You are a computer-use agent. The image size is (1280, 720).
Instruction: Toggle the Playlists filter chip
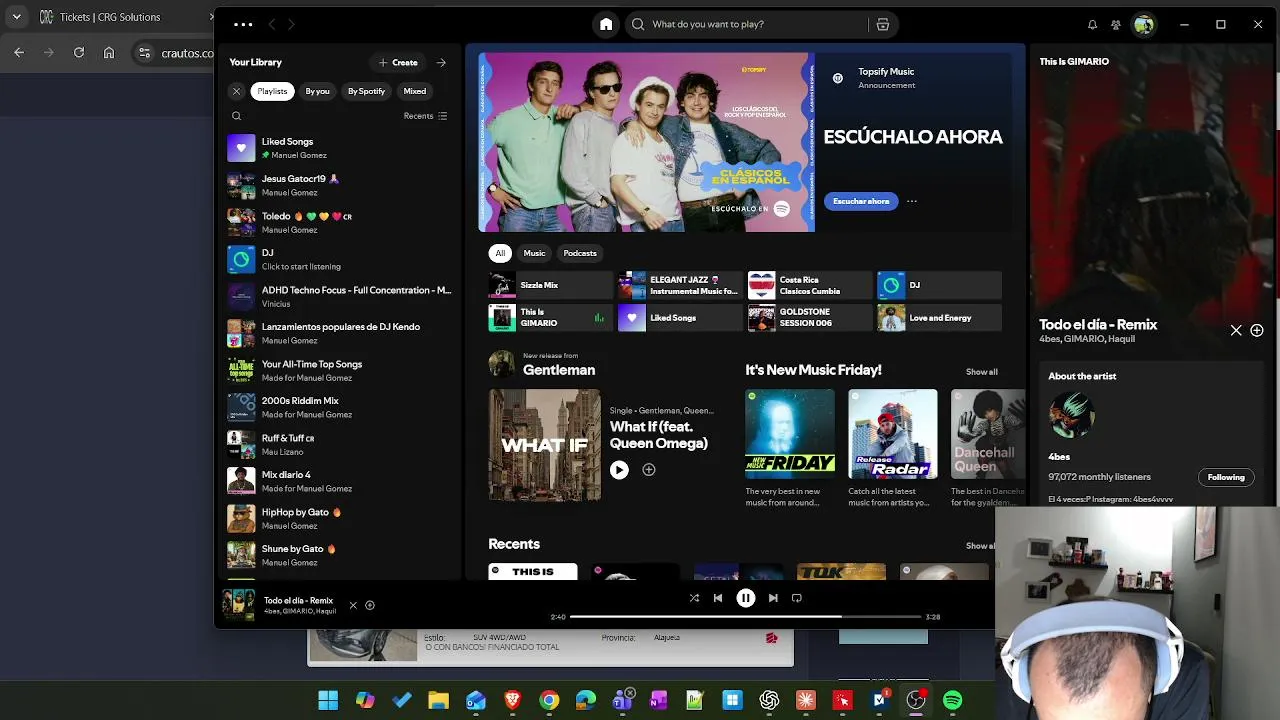point(272,91)
